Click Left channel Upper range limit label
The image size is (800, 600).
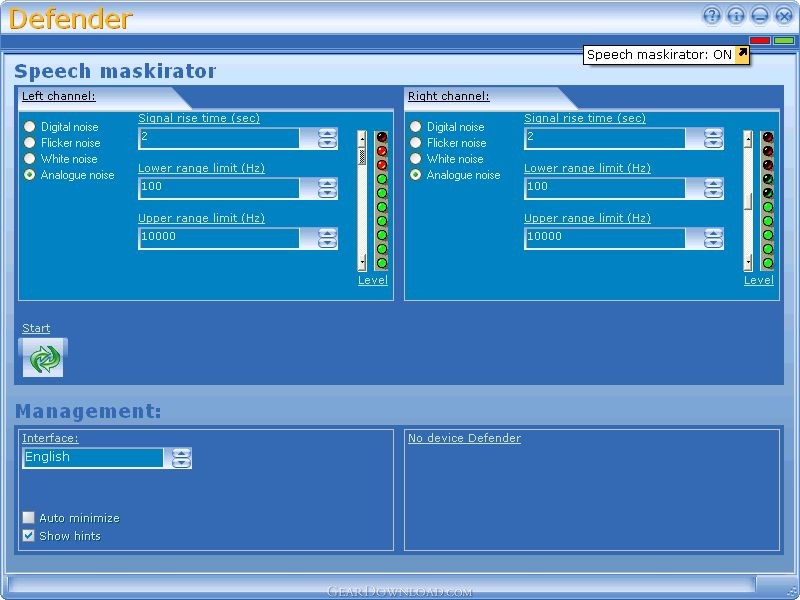pyautogui.click(x=202, y=218)
